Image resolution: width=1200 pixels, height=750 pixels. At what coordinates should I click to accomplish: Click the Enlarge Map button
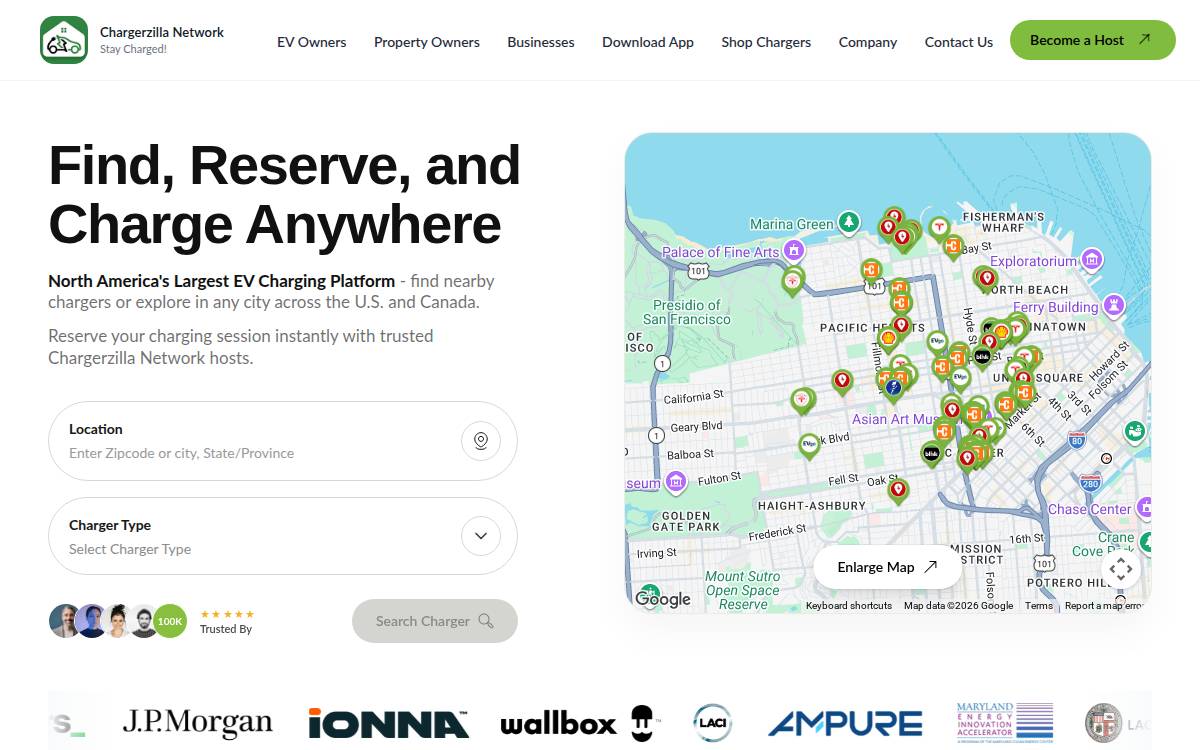(888, 567)
